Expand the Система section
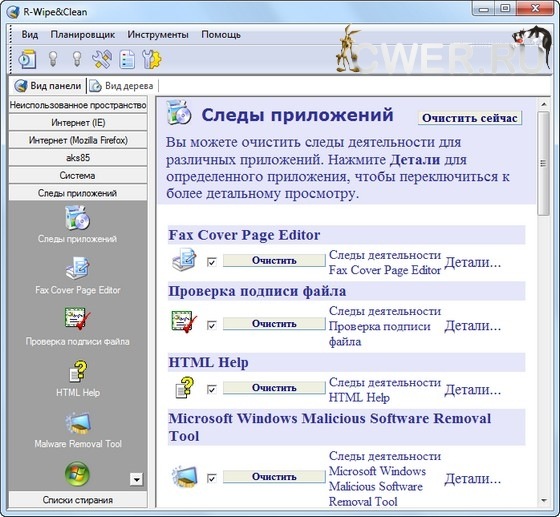560x517 pixels. (78, 175)
